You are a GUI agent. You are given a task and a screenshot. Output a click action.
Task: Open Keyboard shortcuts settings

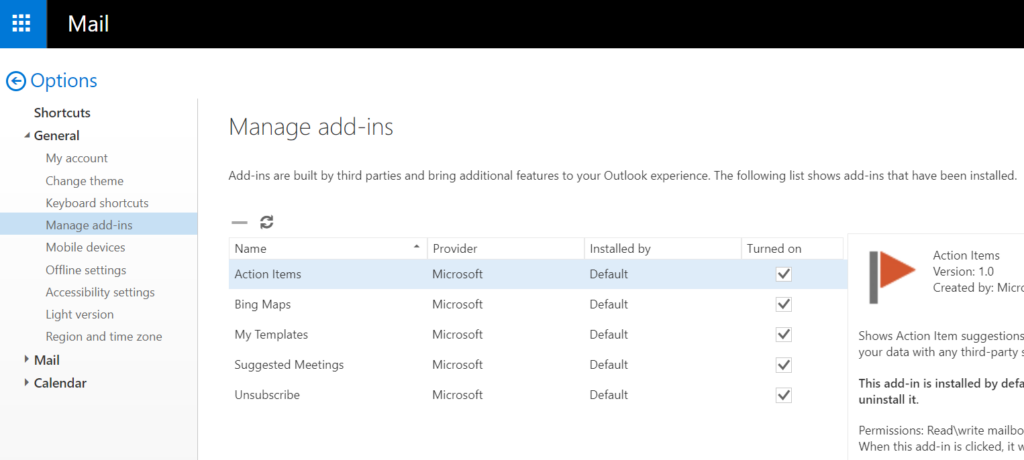coord(97,203)
